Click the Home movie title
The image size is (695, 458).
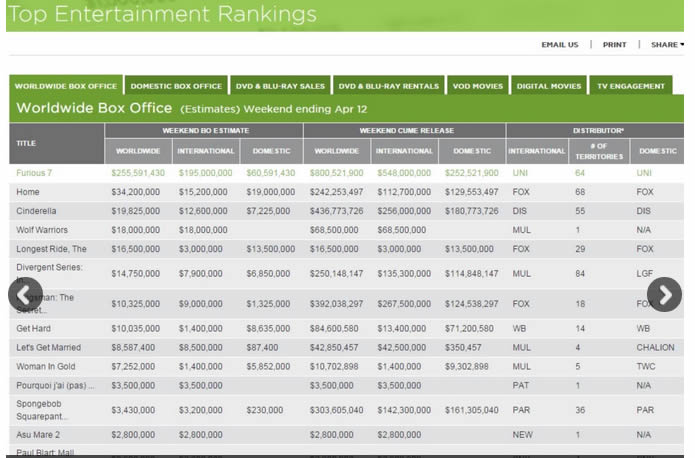click(x=27, y=192)
